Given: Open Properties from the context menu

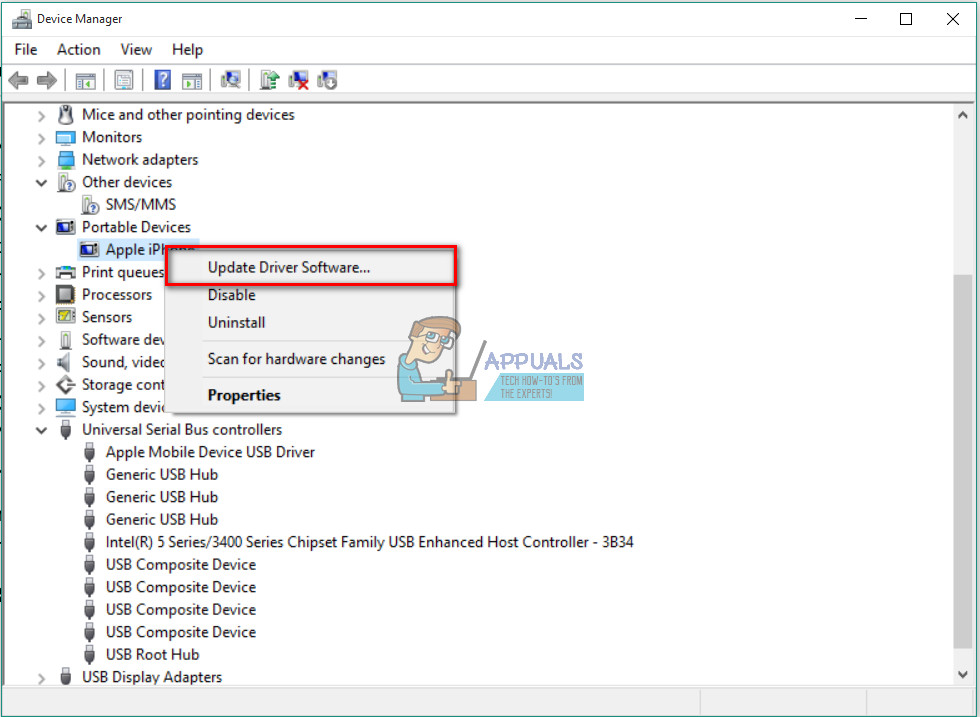Looking at the screenshot, I should 311,395.
